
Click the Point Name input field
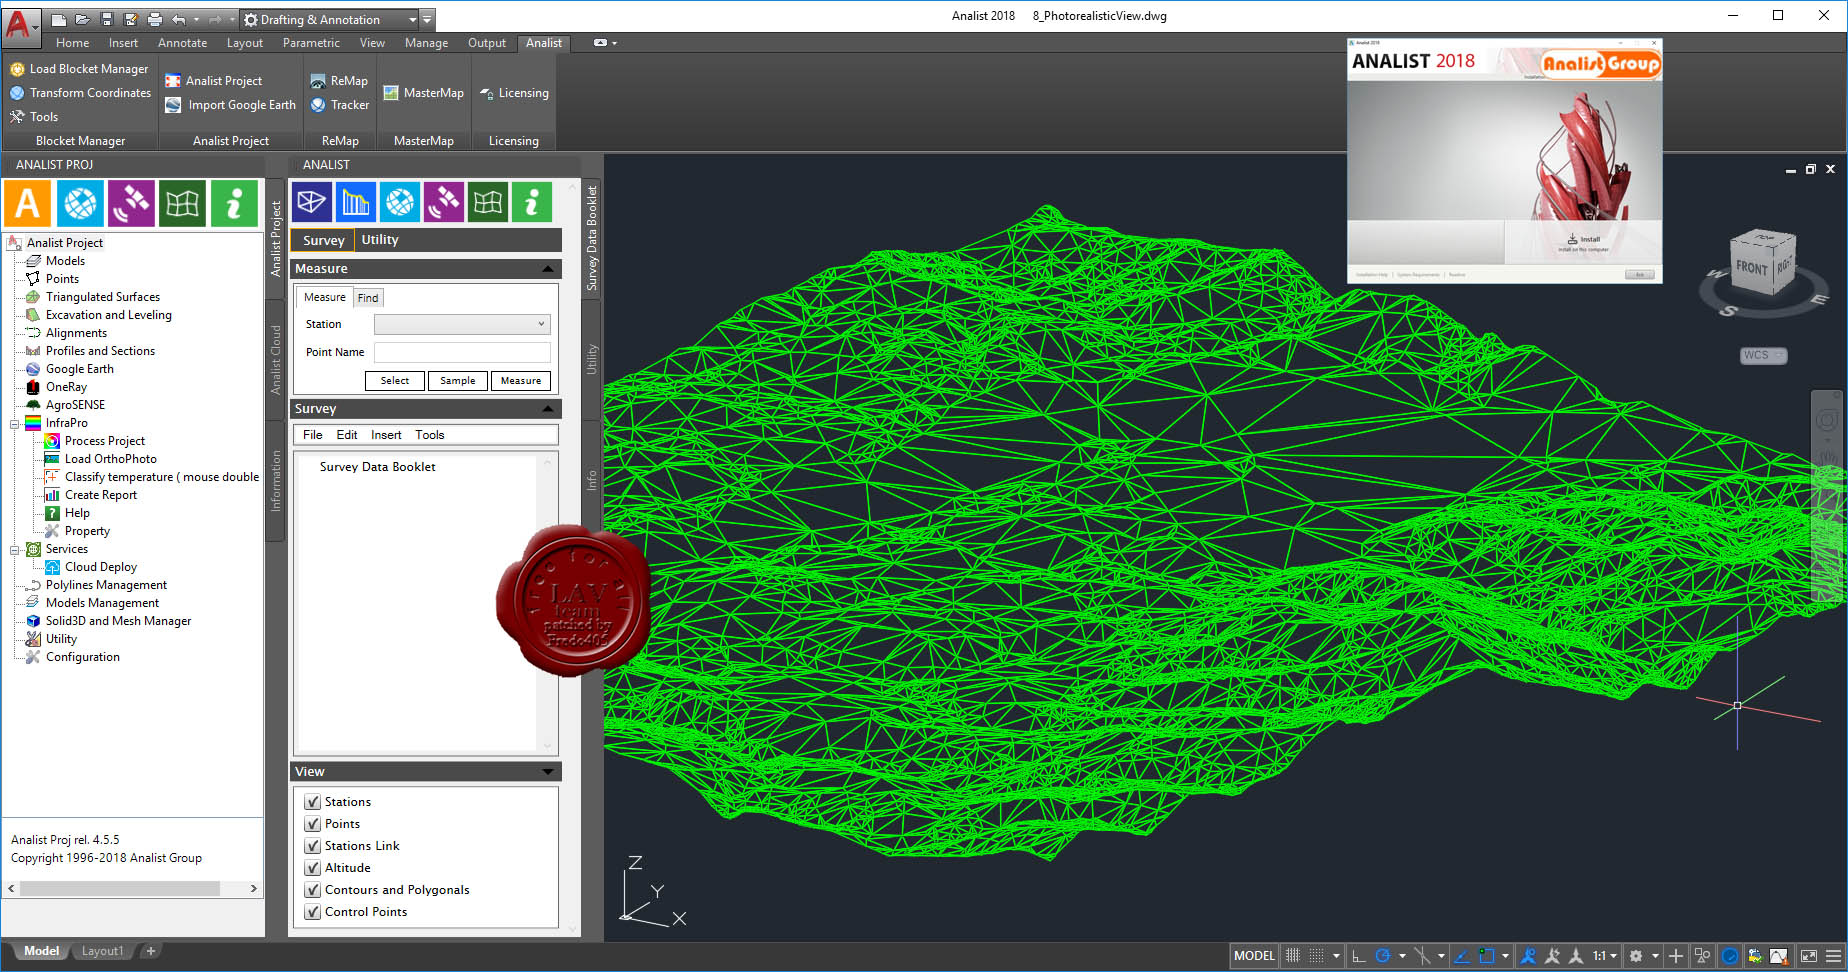462,352
